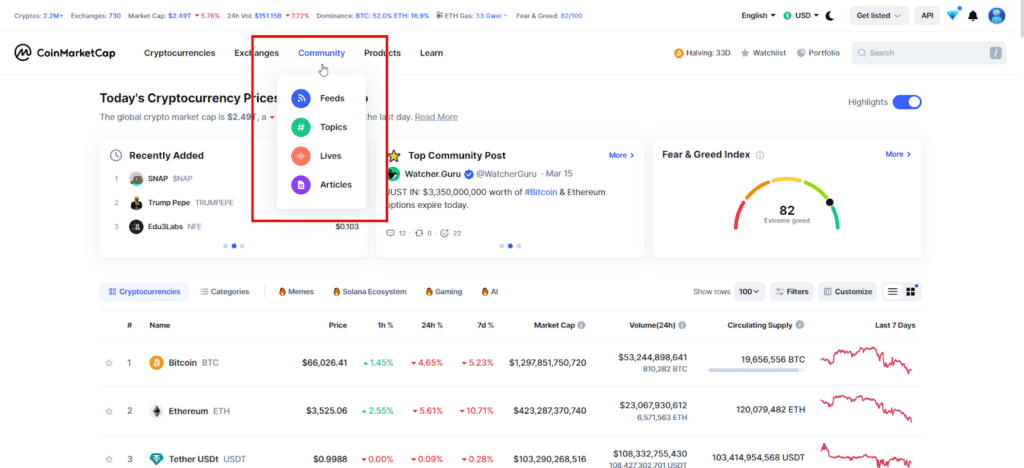Click the API button

coord(926,16)
